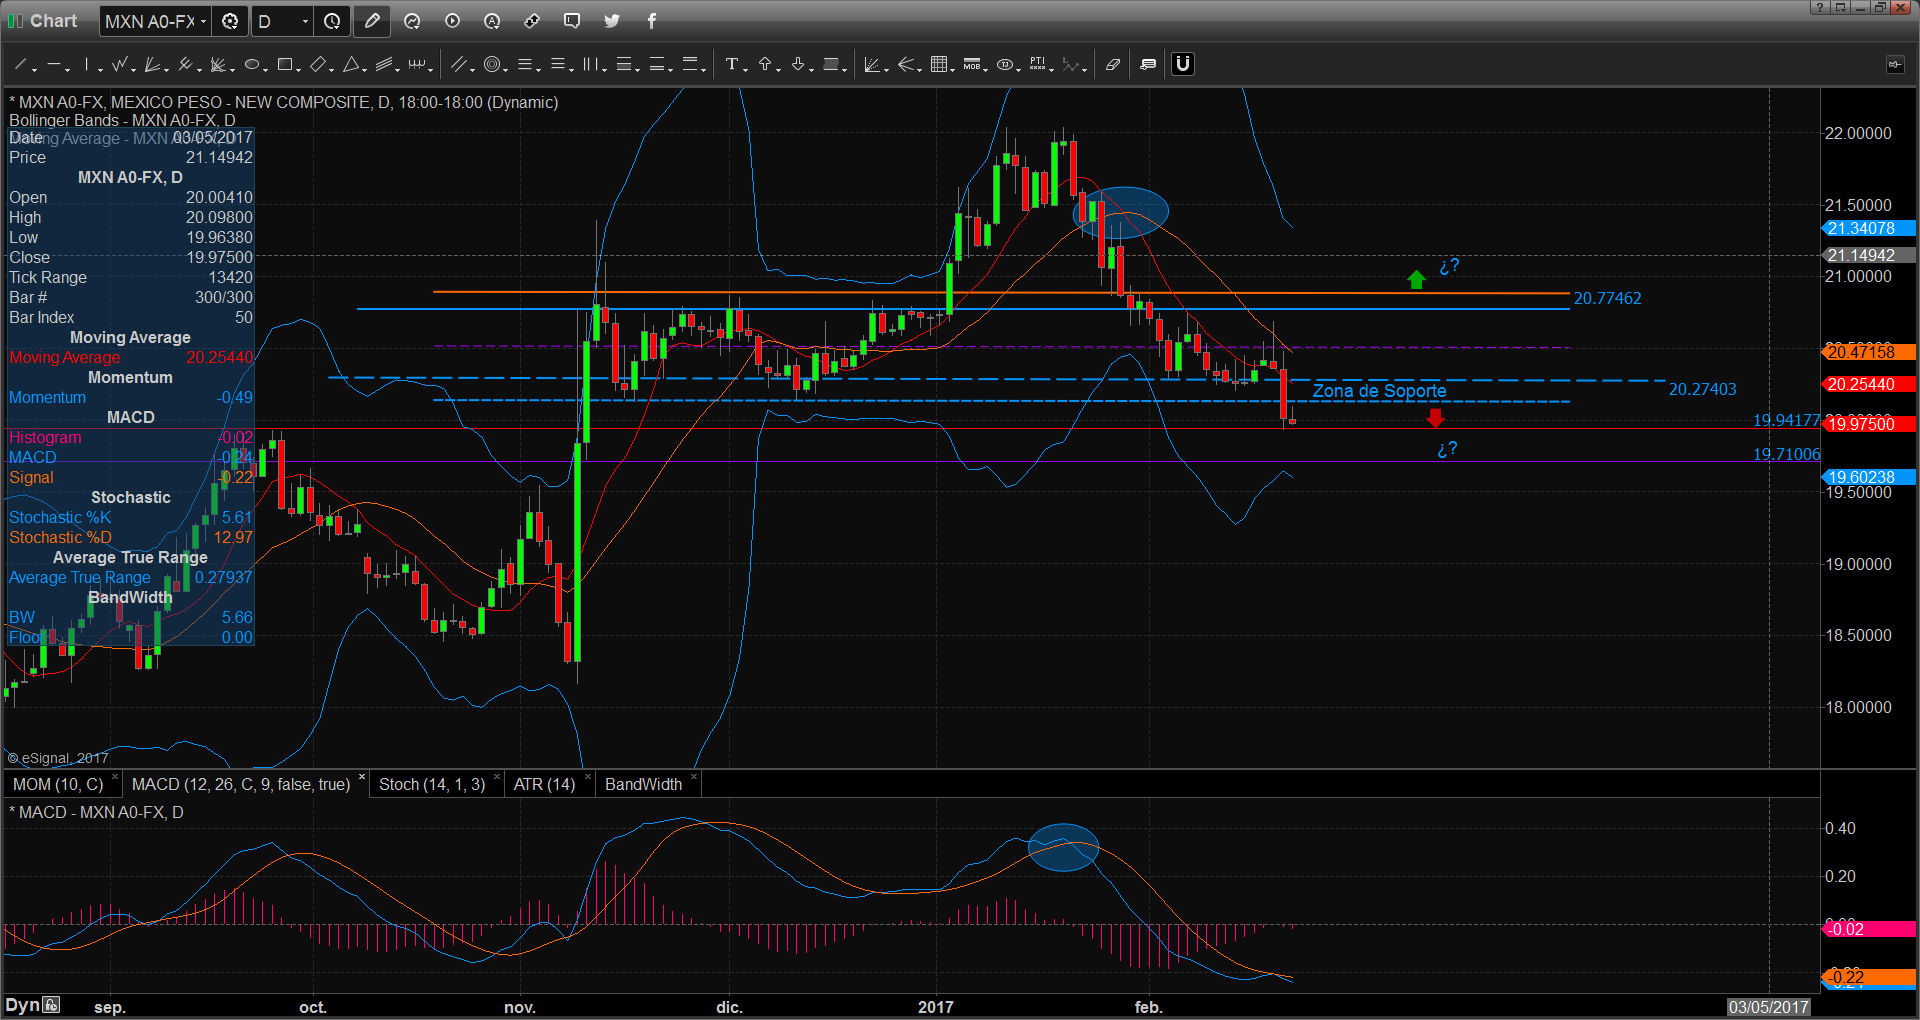The width and height of the screenshot is (1920, 1020).
Task: Expand the rectangle tool options arrow
Action: coord(298,70)
